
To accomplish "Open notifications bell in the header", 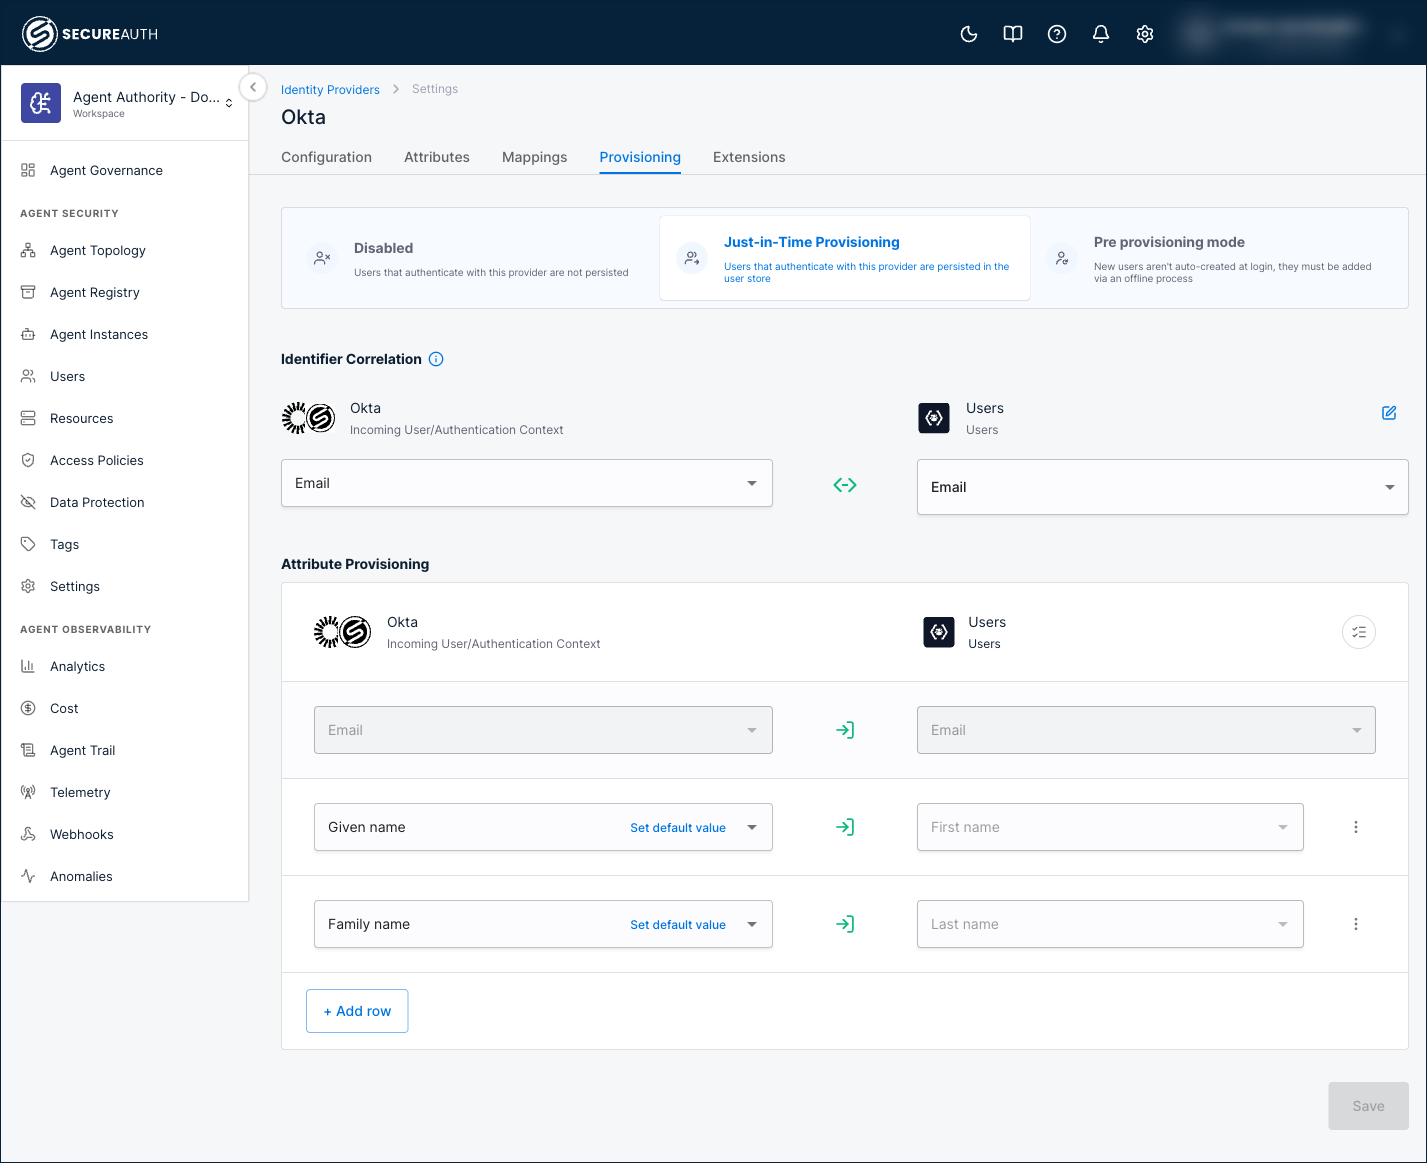I will 1100,34.
